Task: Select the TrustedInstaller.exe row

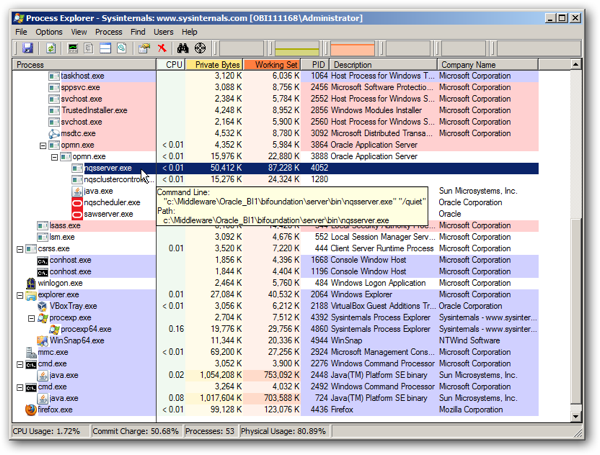Action: (x=276, y=111)
